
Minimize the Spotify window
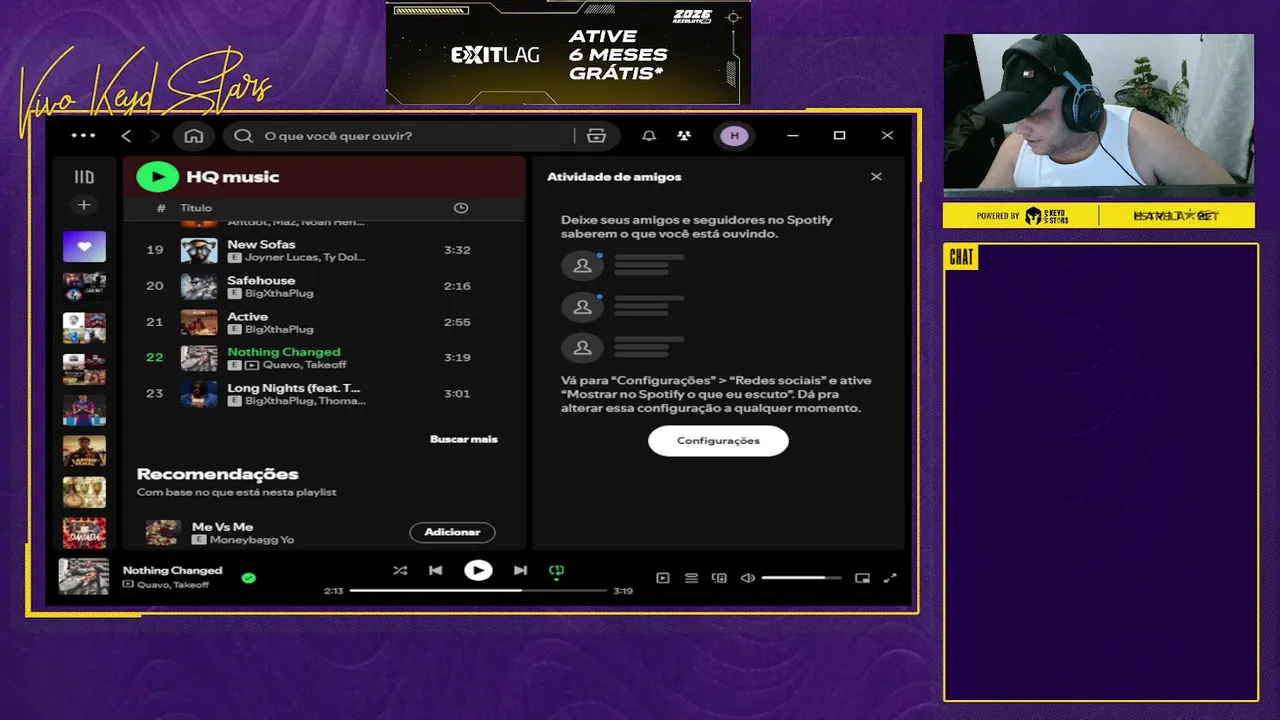point(792,136)
